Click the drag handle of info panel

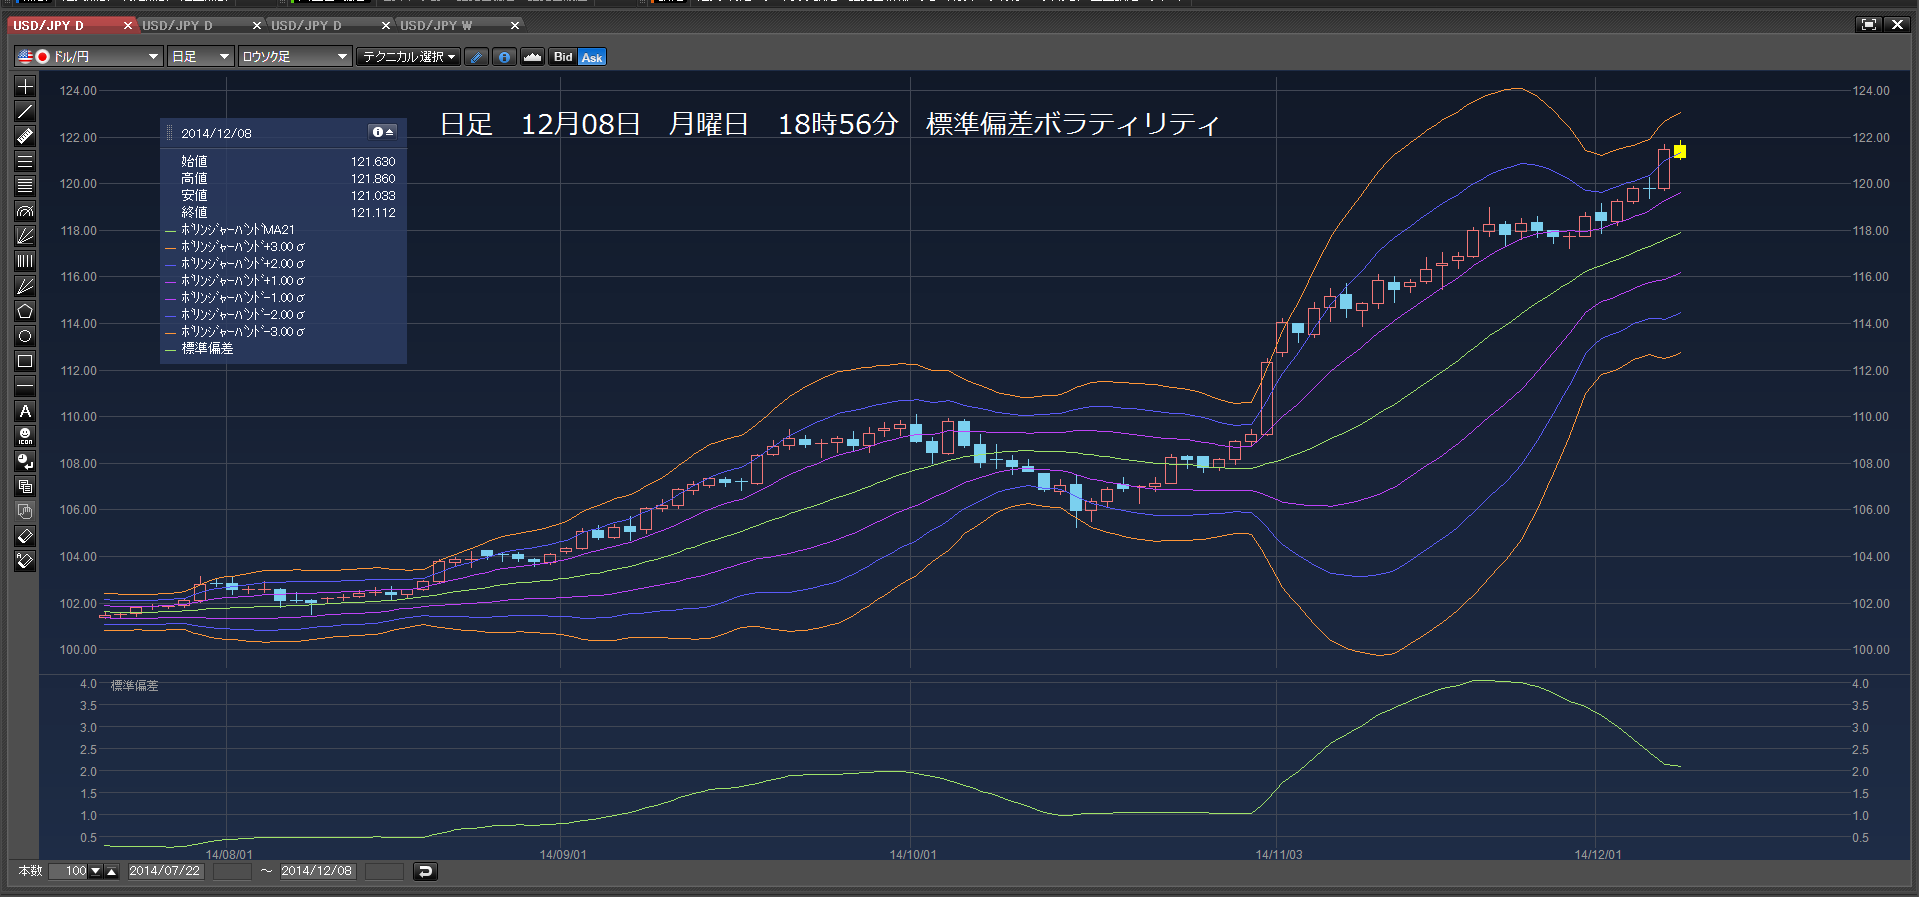(x=169, y=132)
